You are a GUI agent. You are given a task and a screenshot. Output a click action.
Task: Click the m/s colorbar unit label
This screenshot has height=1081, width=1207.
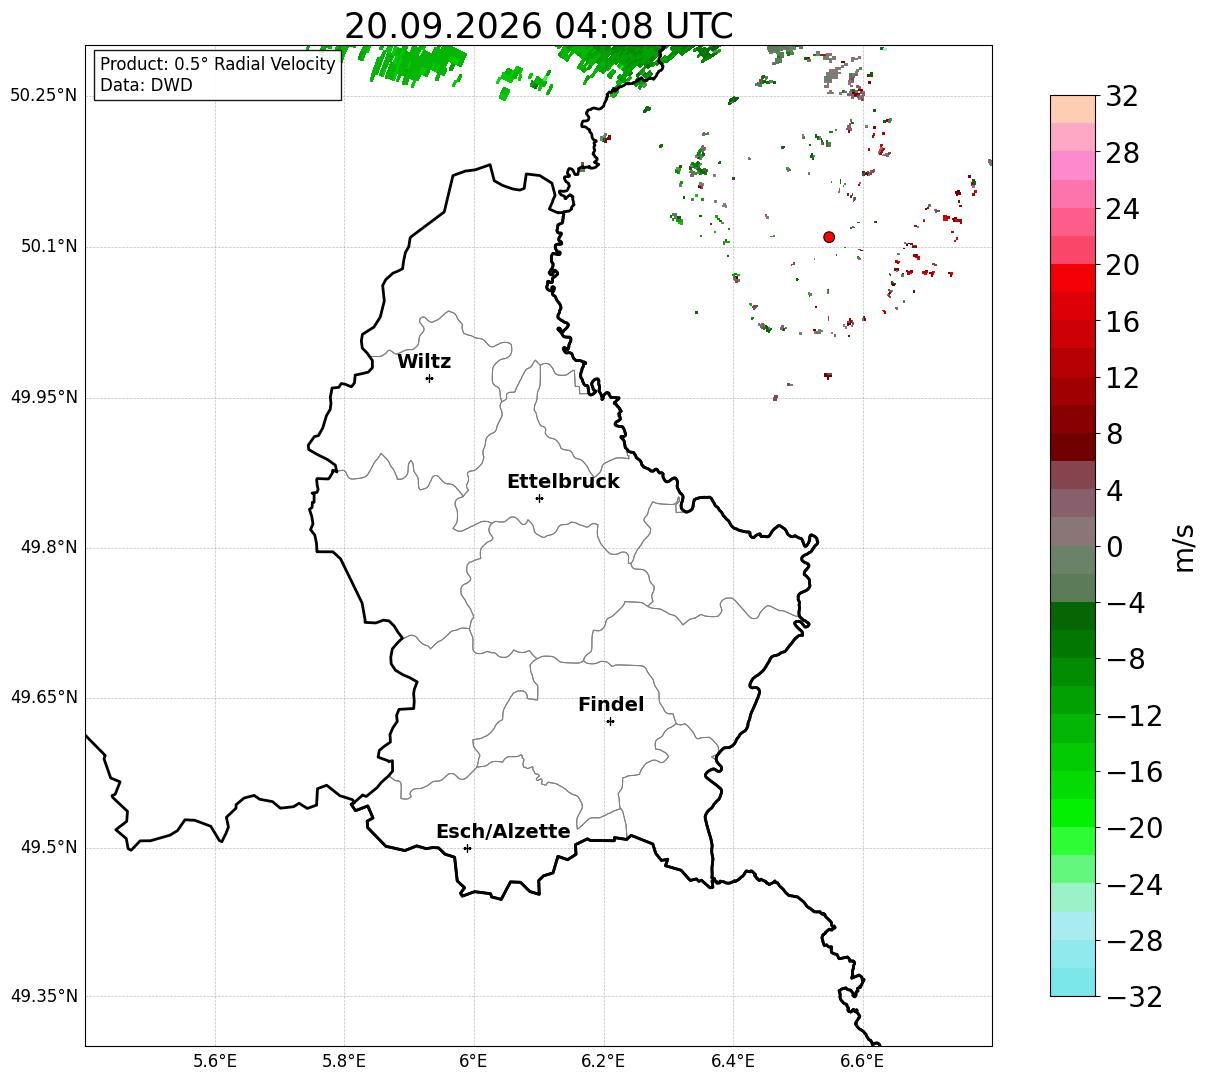[x=1185, y=547]
